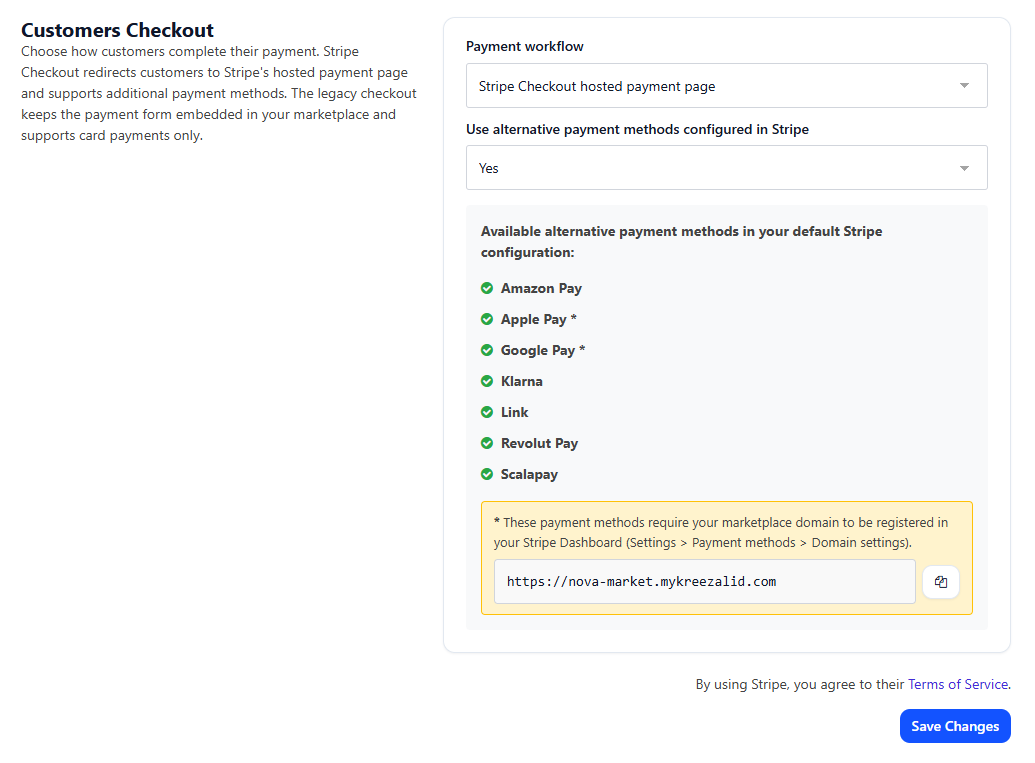Click the Link payment method text

point(514,413)
